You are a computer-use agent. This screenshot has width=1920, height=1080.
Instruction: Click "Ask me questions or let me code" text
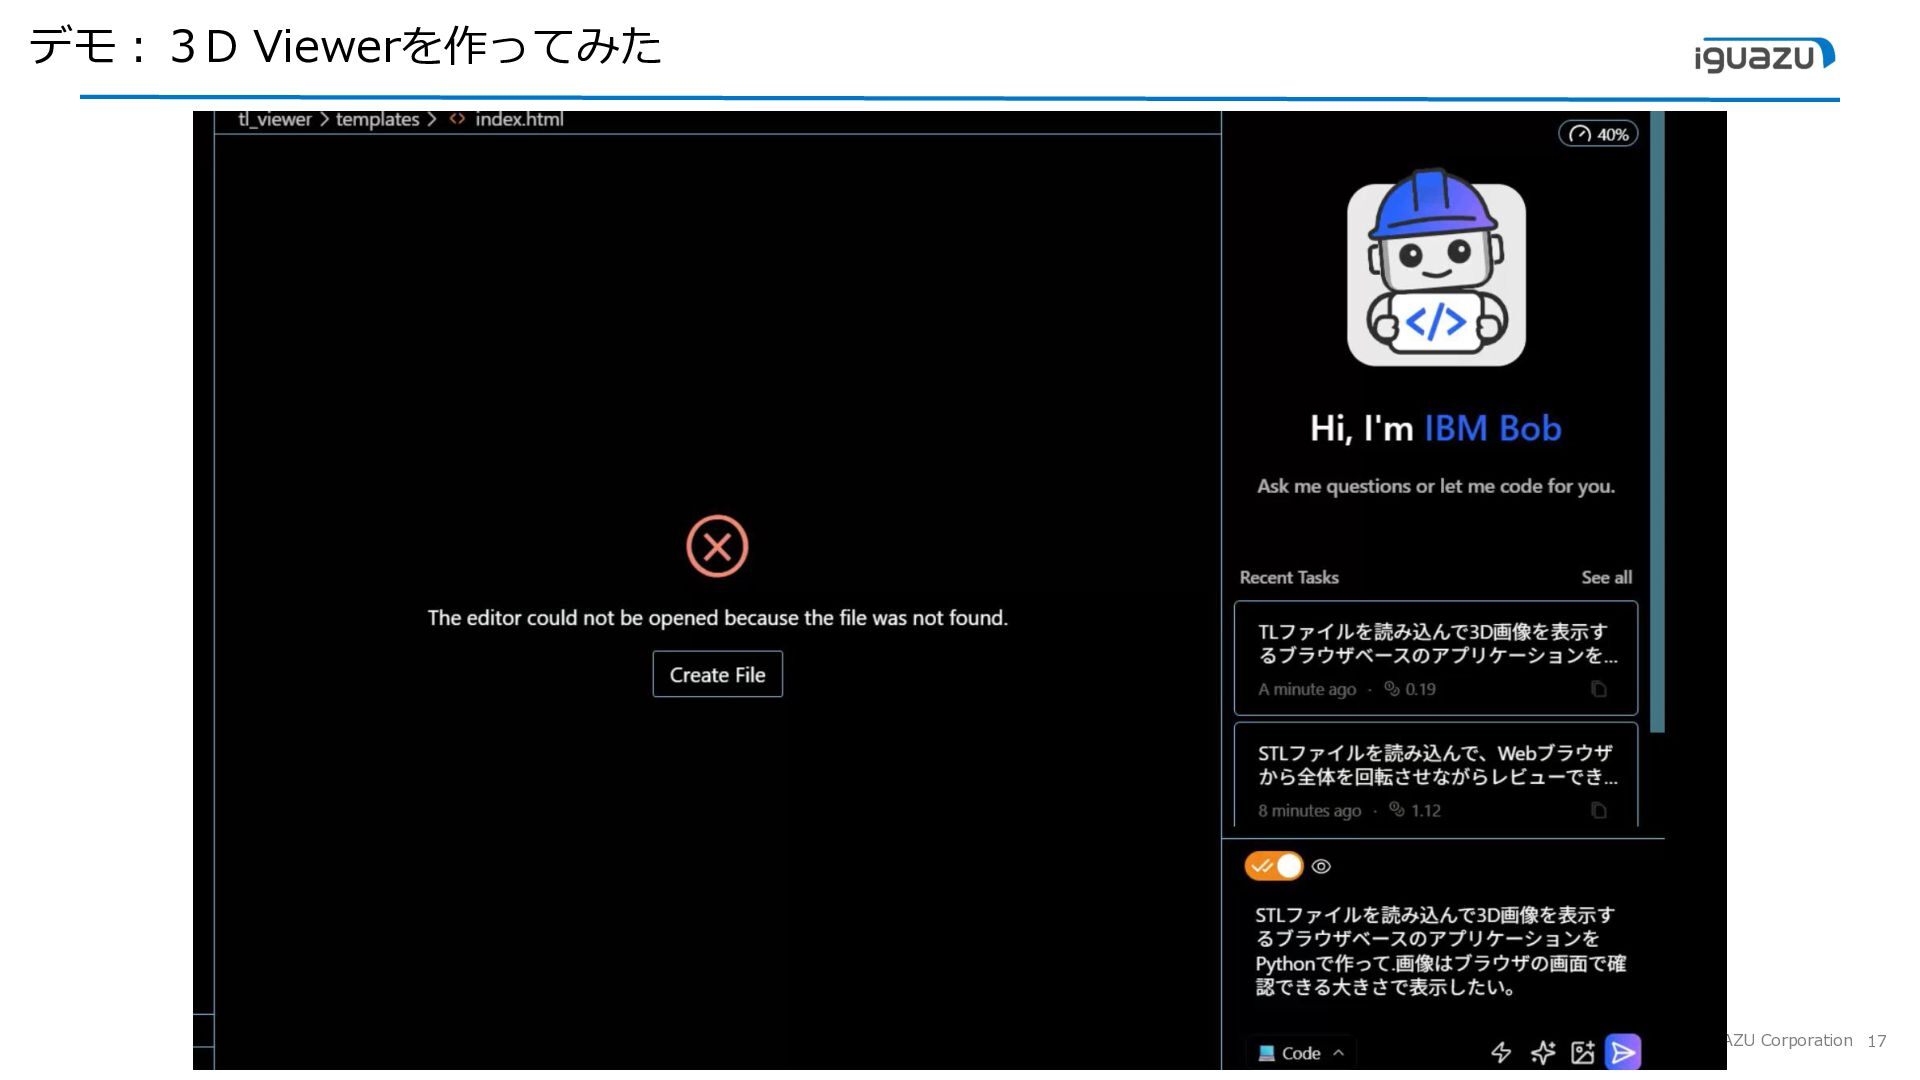coord(1436,486)
